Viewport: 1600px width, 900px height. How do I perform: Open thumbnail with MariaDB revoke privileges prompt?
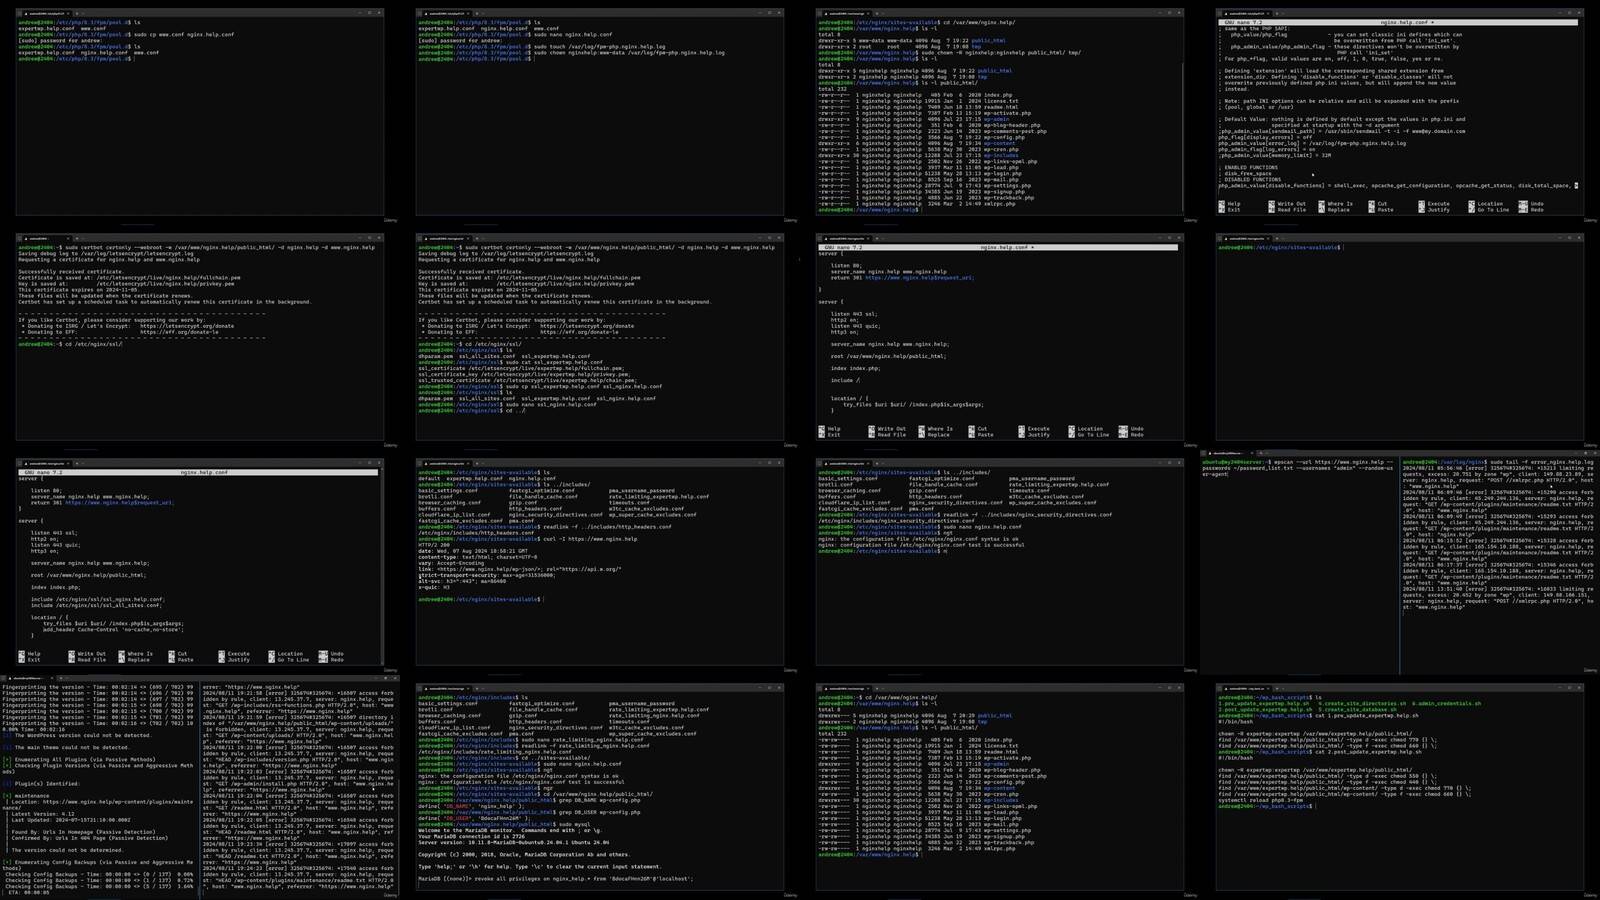pos(600,787)
